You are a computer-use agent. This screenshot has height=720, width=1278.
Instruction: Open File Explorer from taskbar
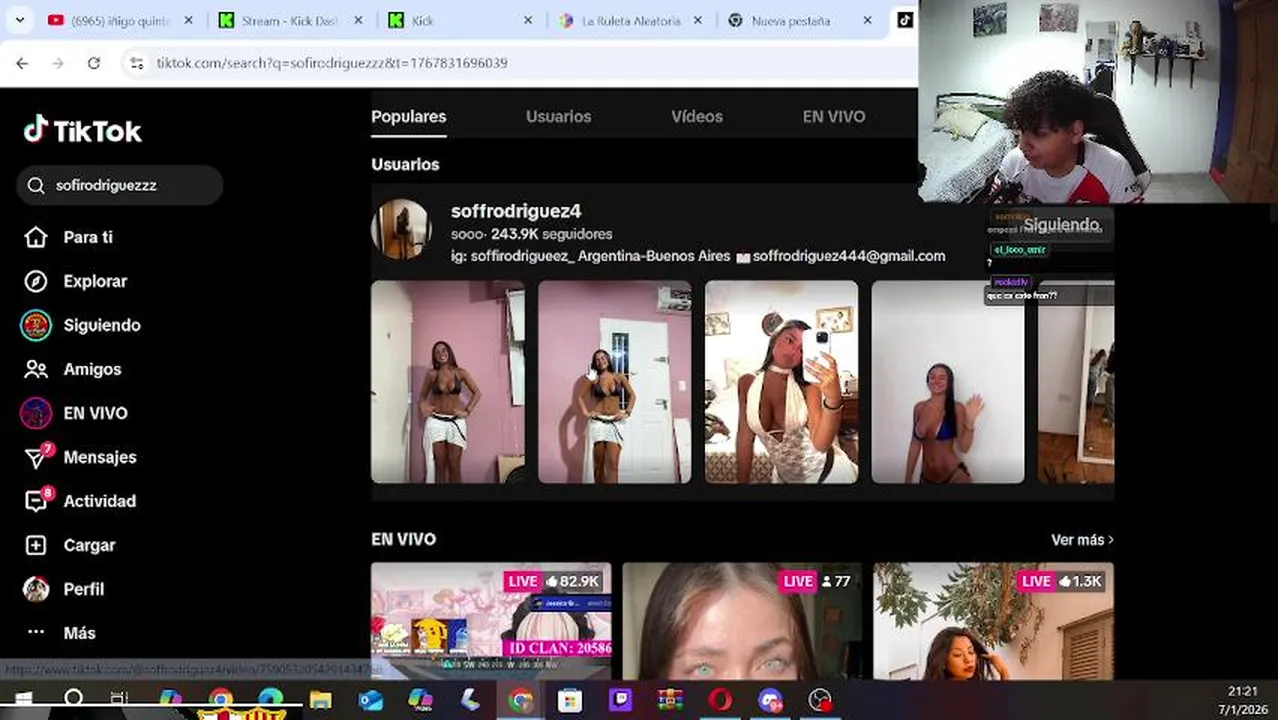pyautogui.click(x=320, y=700)
